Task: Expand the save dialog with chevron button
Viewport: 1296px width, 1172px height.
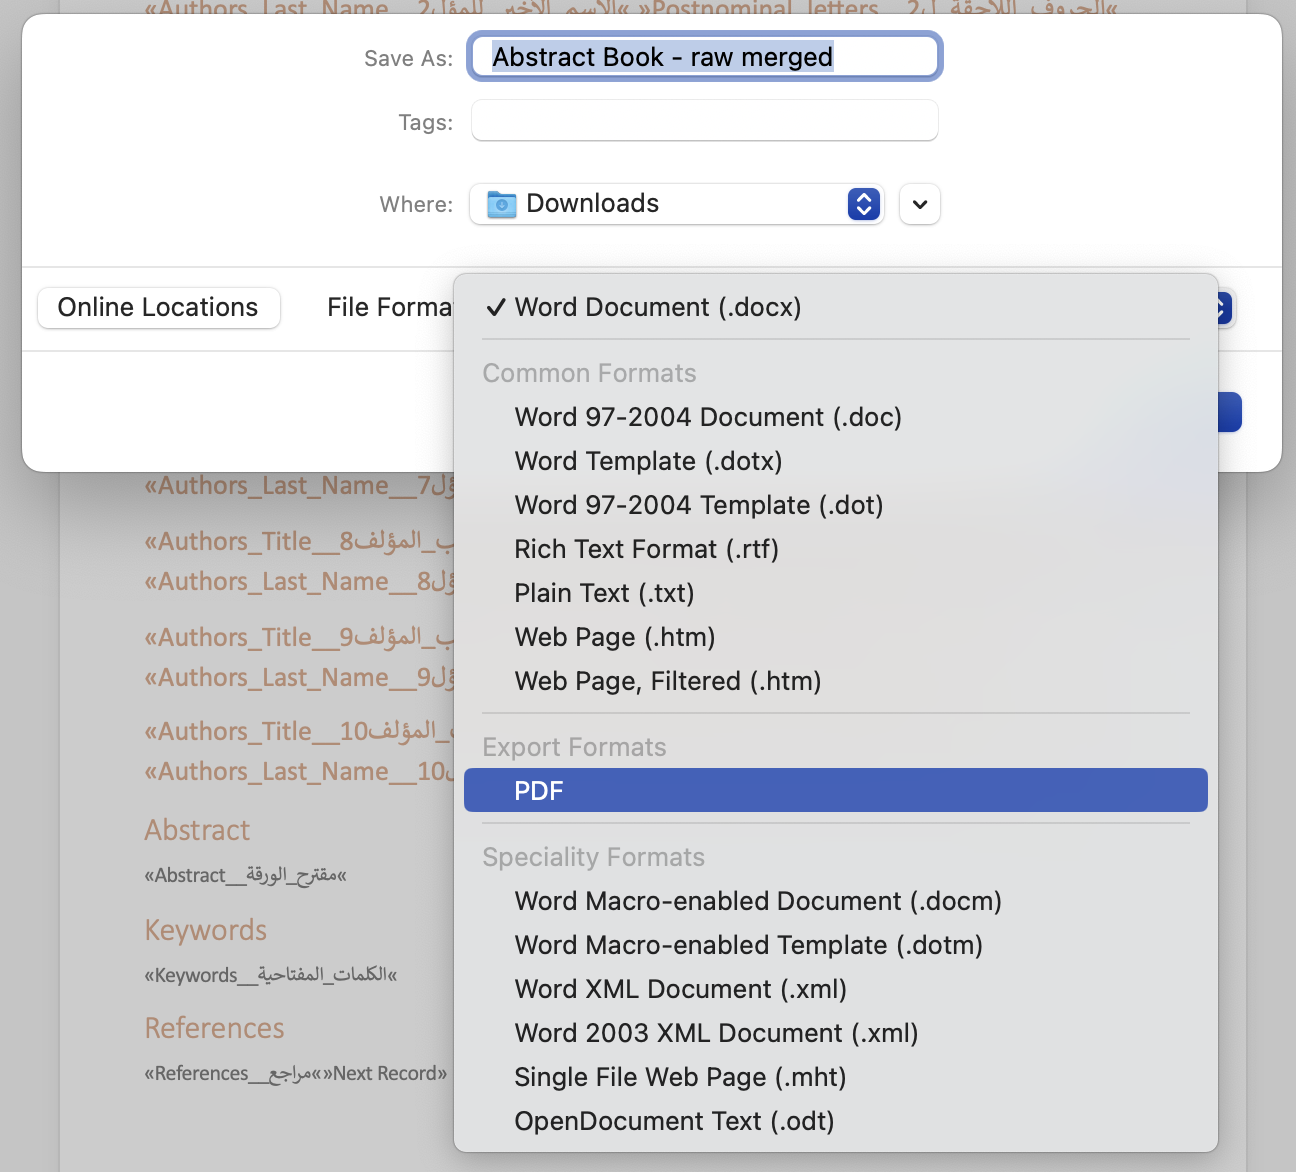Action: (x=919, y=205)
